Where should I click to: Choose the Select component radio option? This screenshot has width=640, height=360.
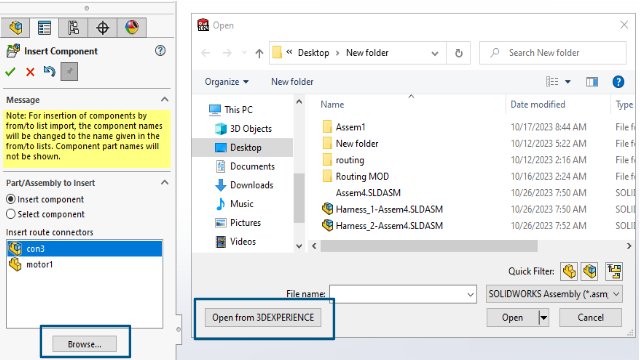click(x=11, y=214)
